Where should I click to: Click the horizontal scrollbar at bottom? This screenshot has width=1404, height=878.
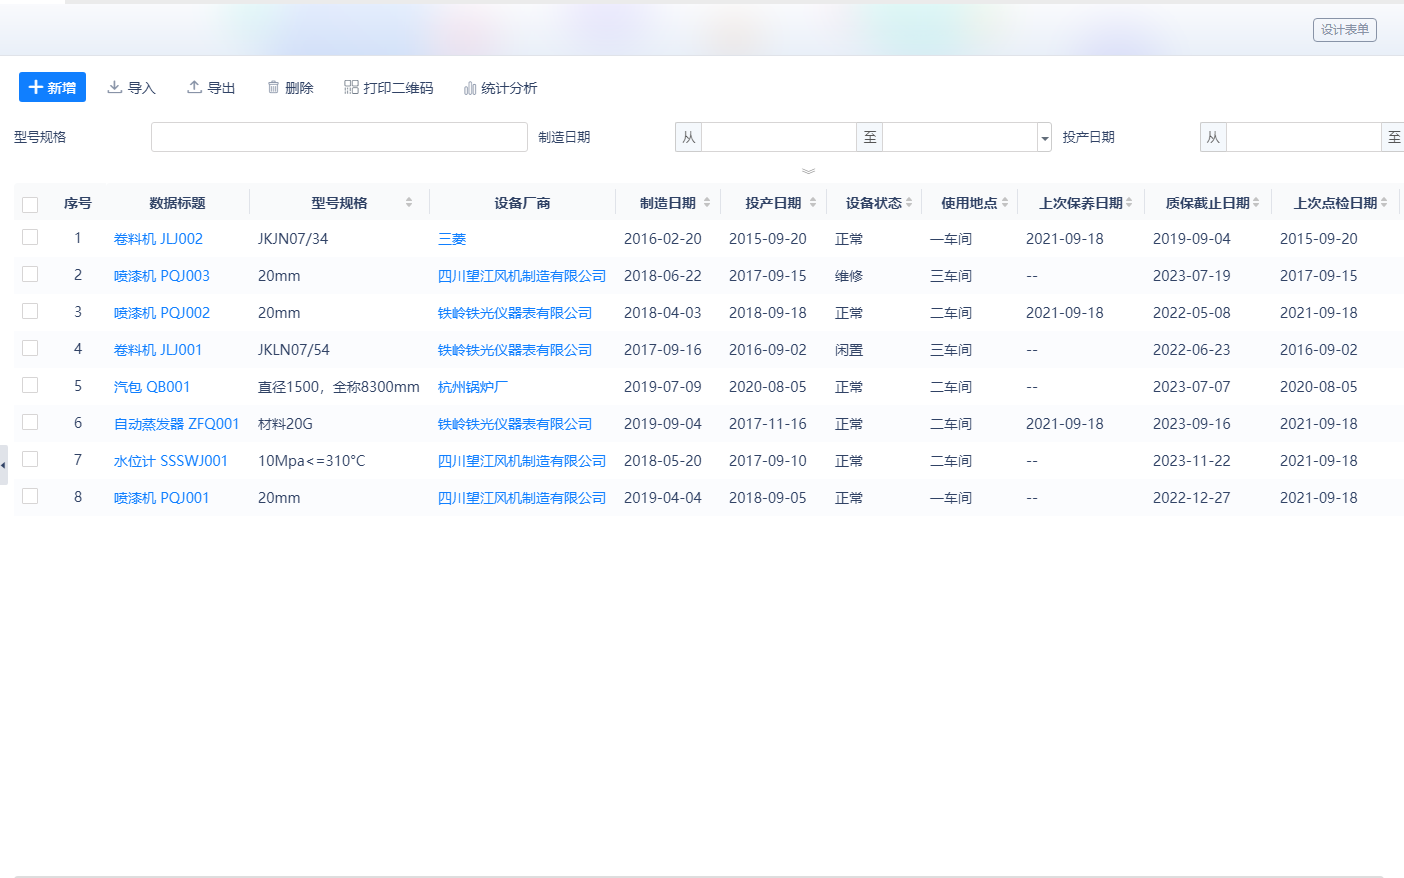pyautogui.click(x=698, y=876)
